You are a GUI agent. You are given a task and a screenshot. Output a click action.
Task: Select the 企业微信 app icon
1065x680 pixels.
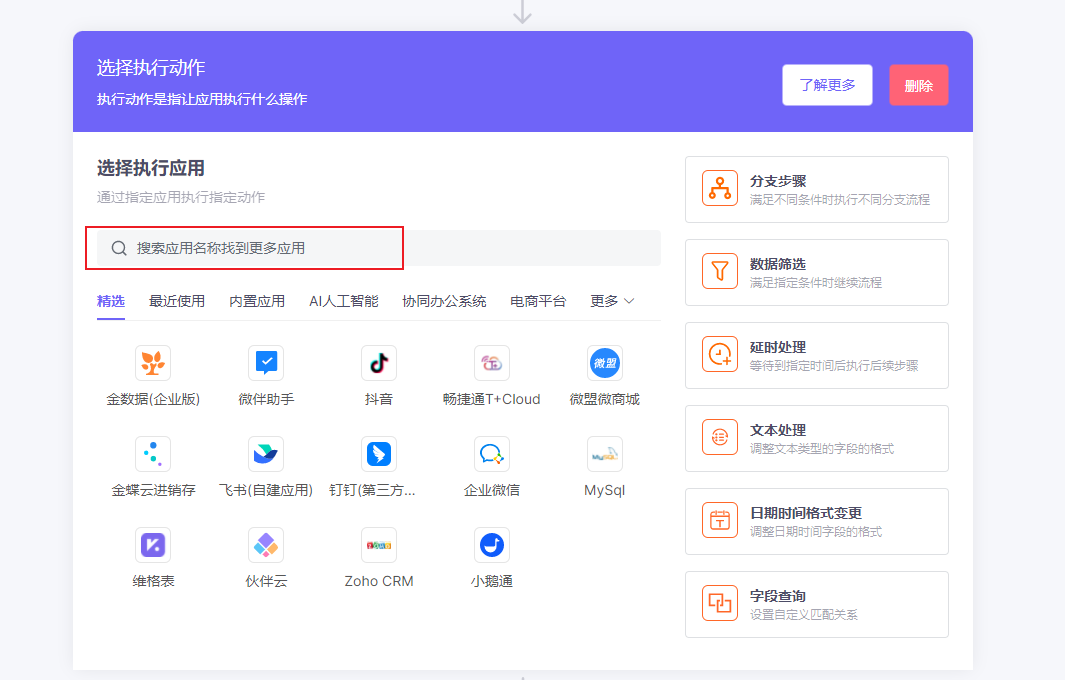coord(492,454)
